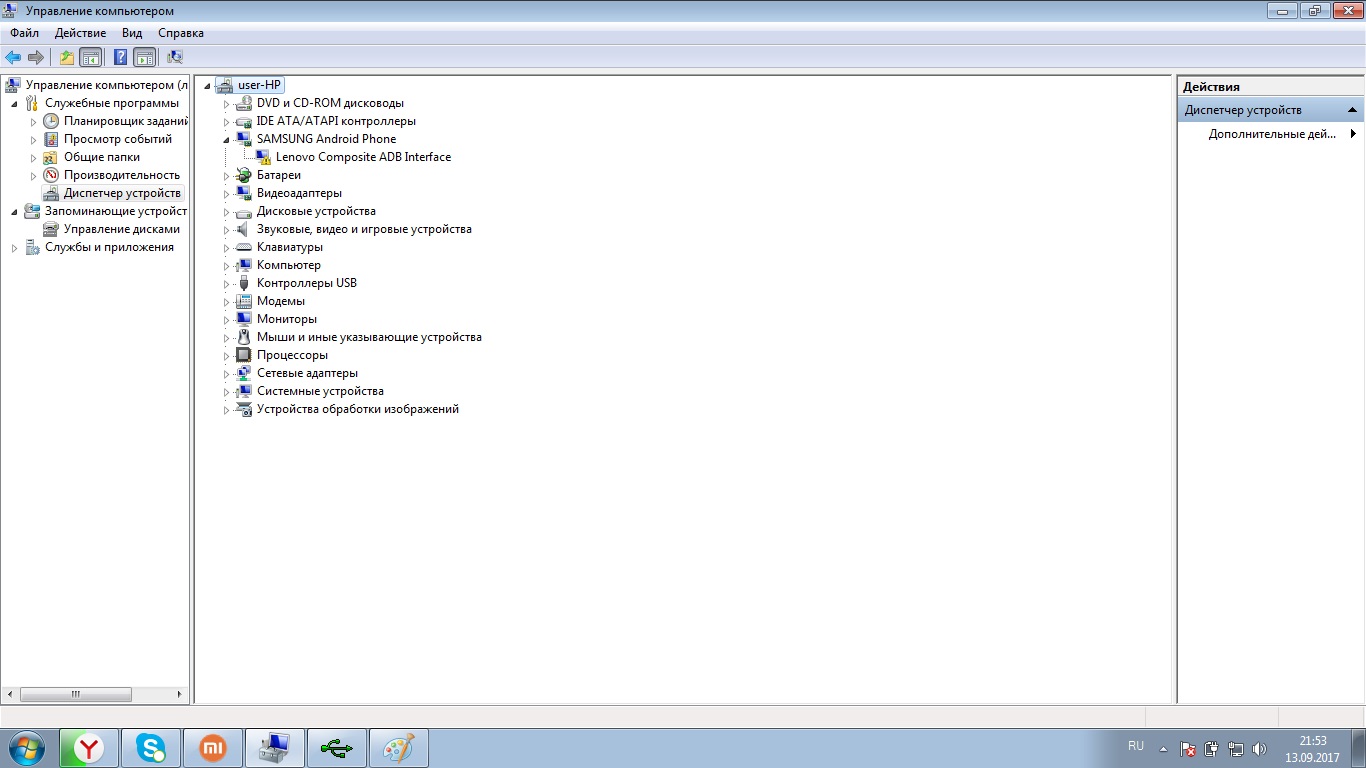Open Action Center flag in system tray
The image size is (1366, 768).
point(1189,748)
